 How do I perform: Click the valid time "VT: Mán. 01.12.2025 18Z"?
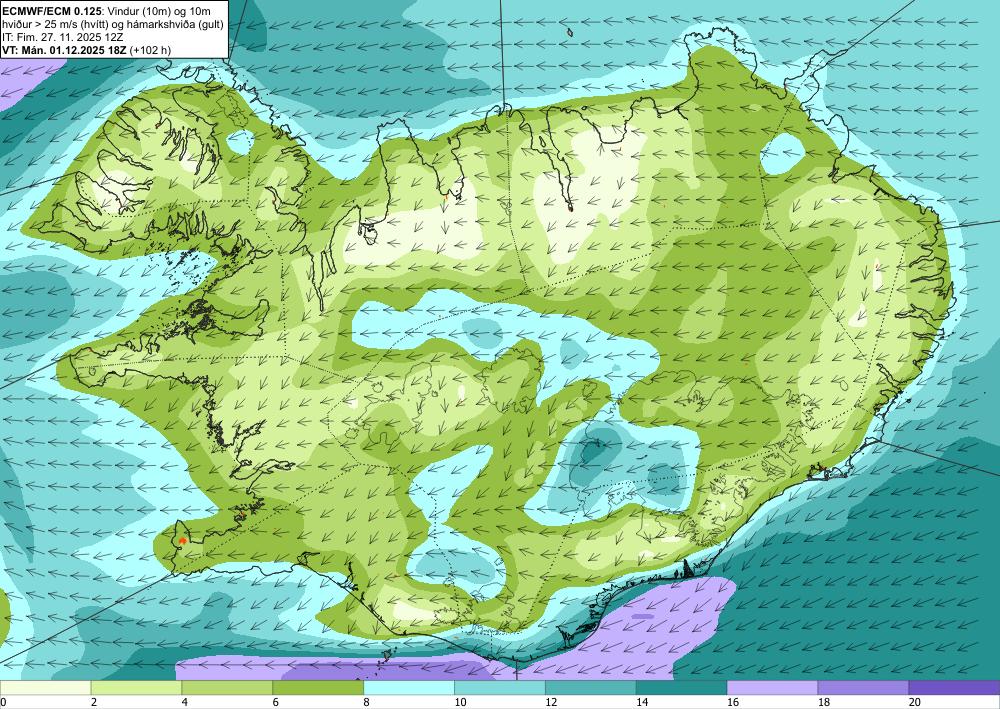tap(64, 50)
